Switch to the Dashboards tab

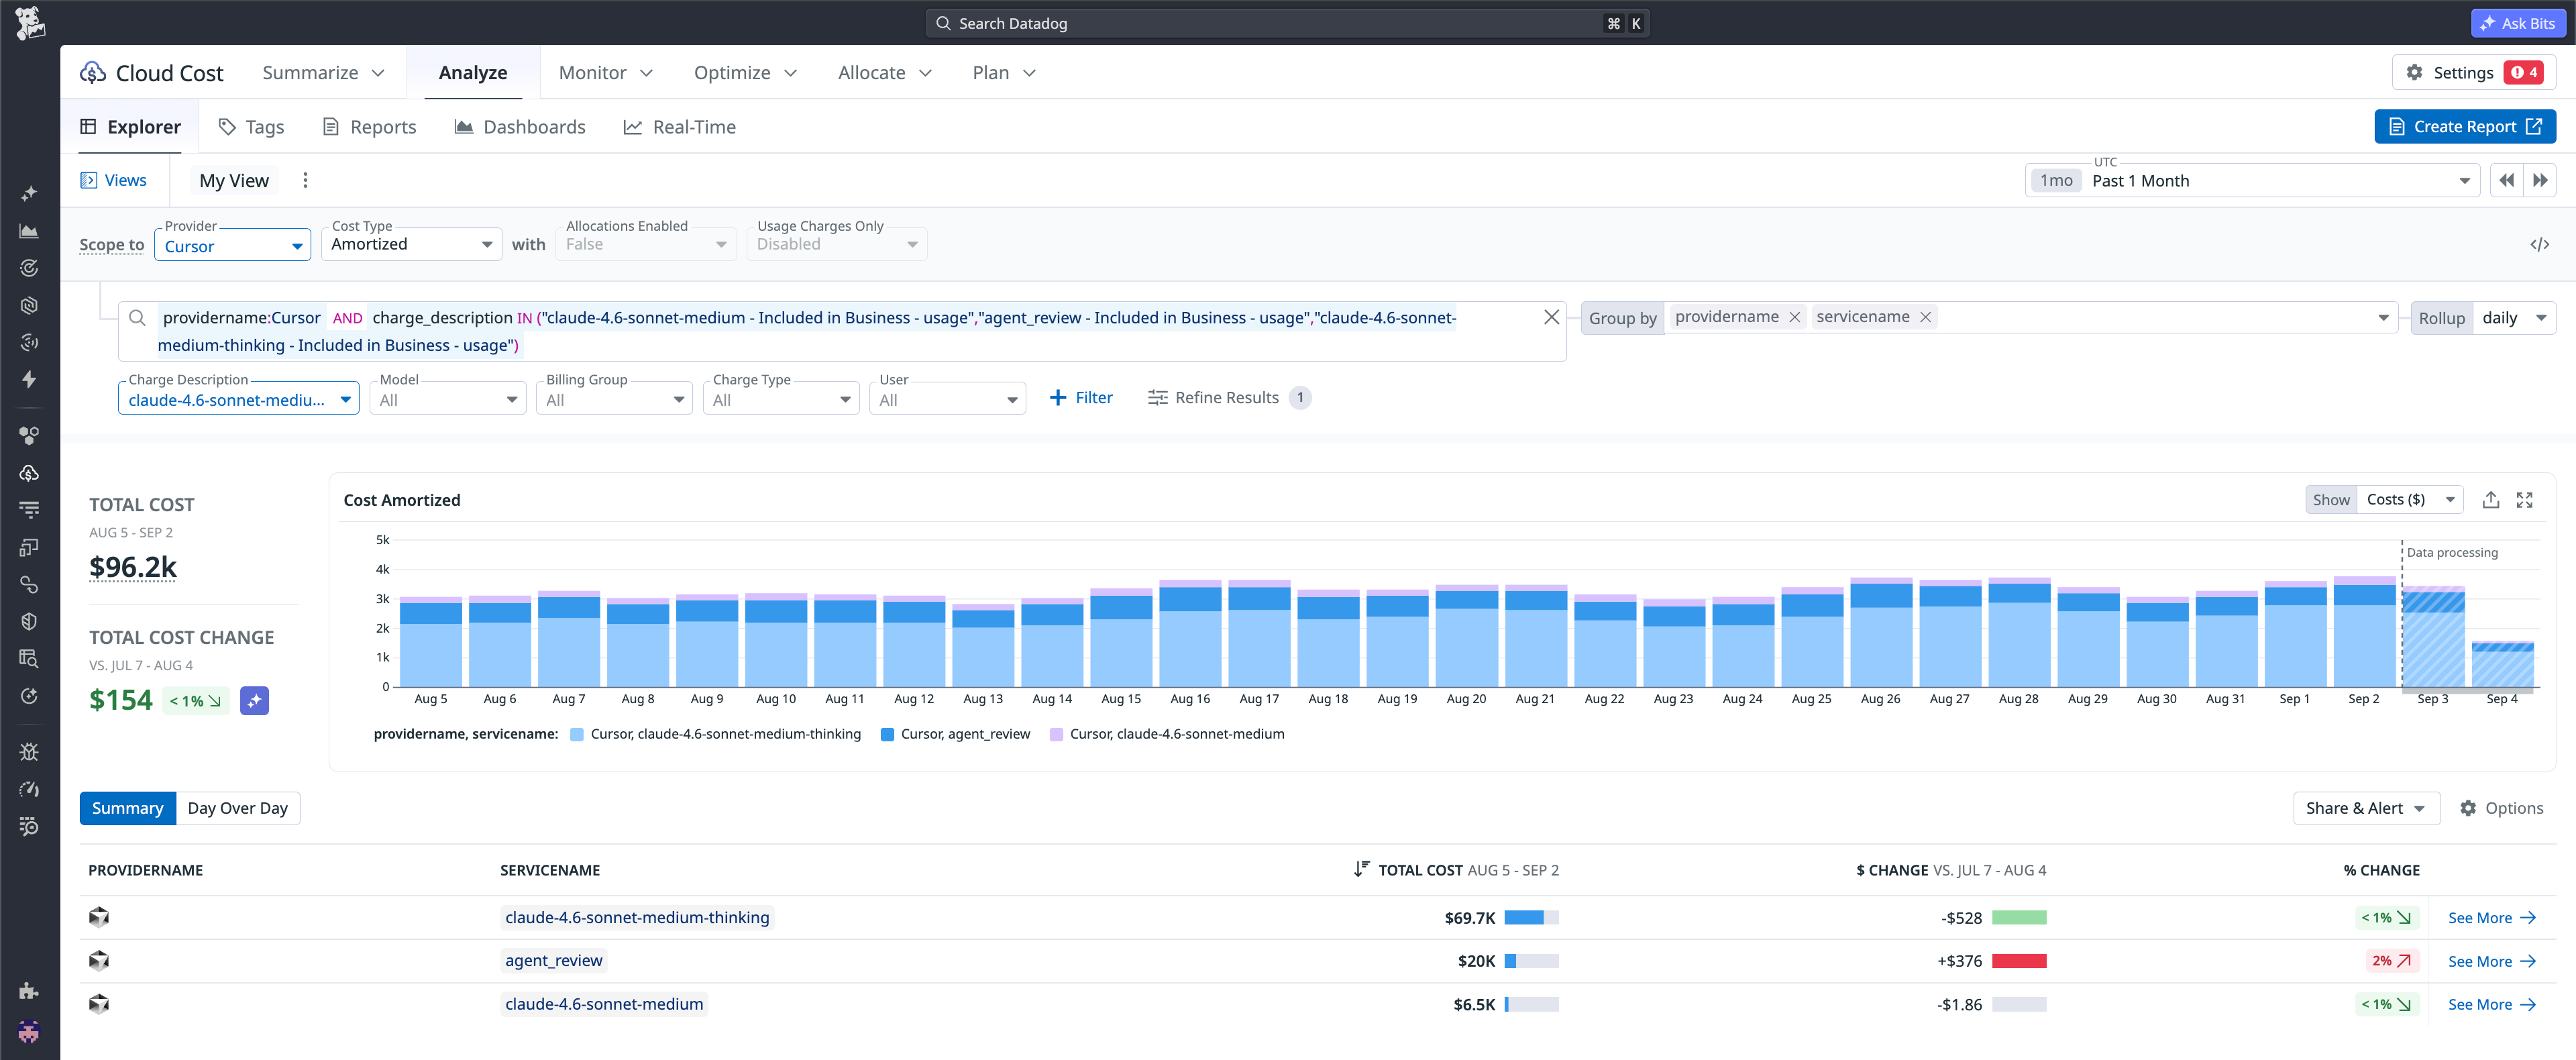coord(520,126)
